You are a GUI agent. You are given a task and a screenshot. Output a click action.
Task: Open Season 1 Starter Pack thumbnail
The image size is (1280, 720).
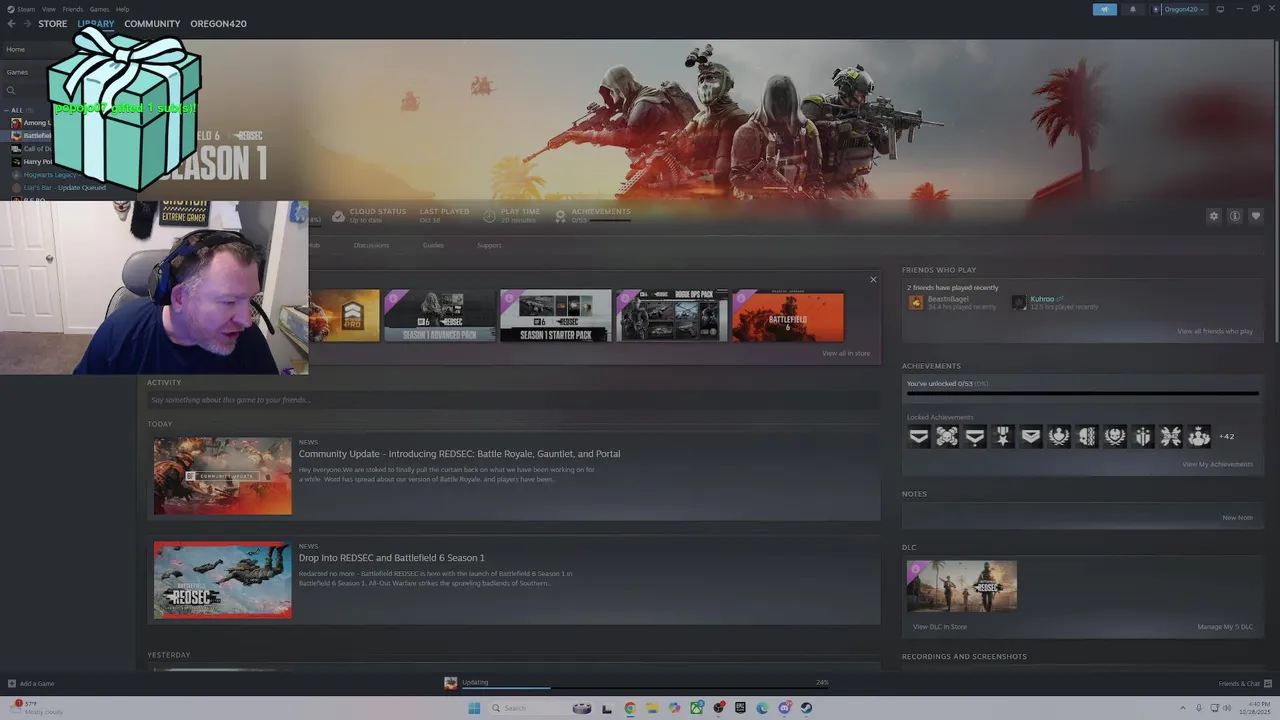[x=556, y=316]
